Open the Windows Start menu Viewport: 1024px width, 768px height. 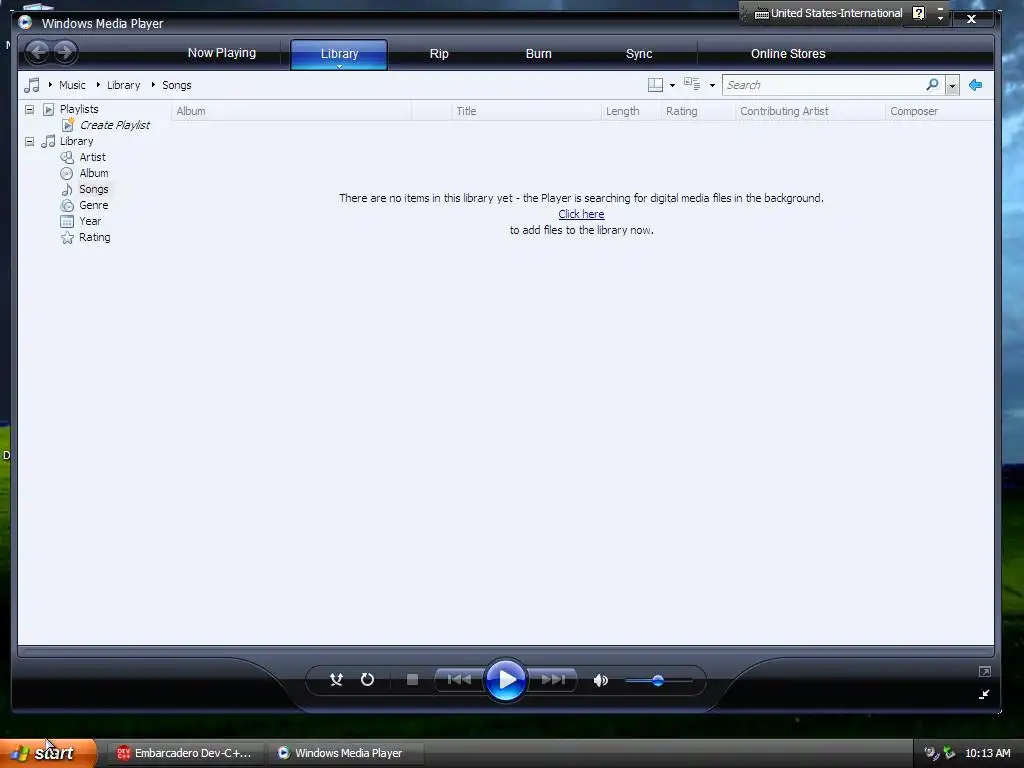(48, 753)
